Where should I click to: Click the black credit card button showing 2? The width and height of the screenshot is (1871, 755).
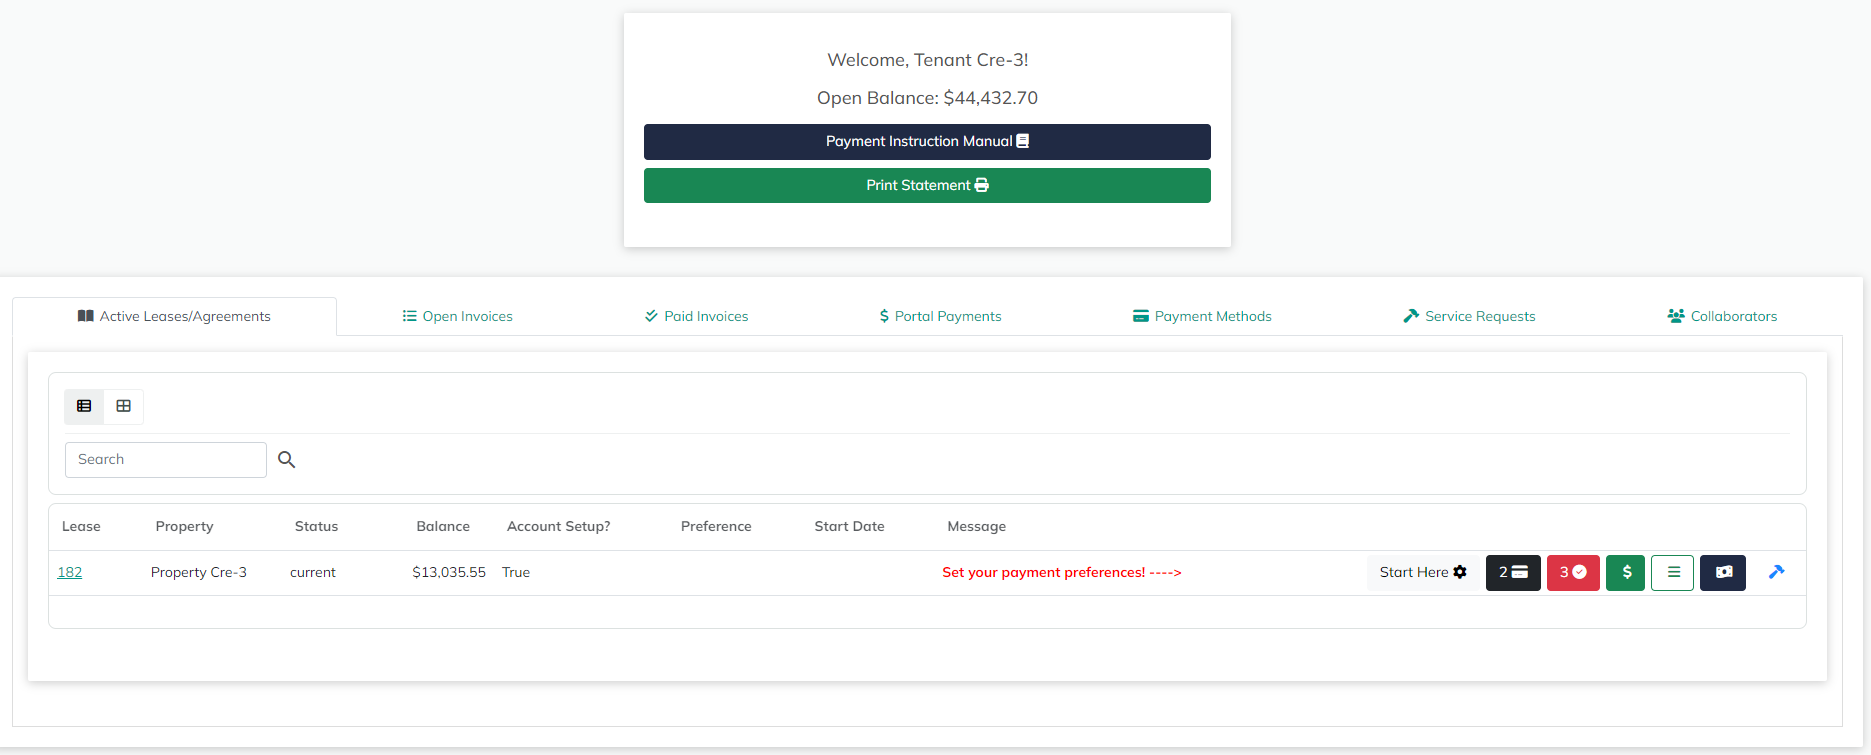click(x=1512, y=573)
